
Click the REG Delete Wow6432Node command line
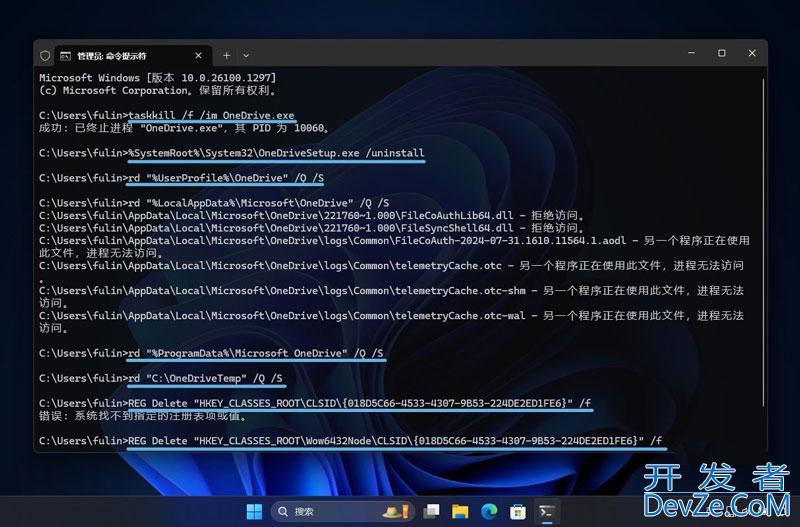[350, 441]
